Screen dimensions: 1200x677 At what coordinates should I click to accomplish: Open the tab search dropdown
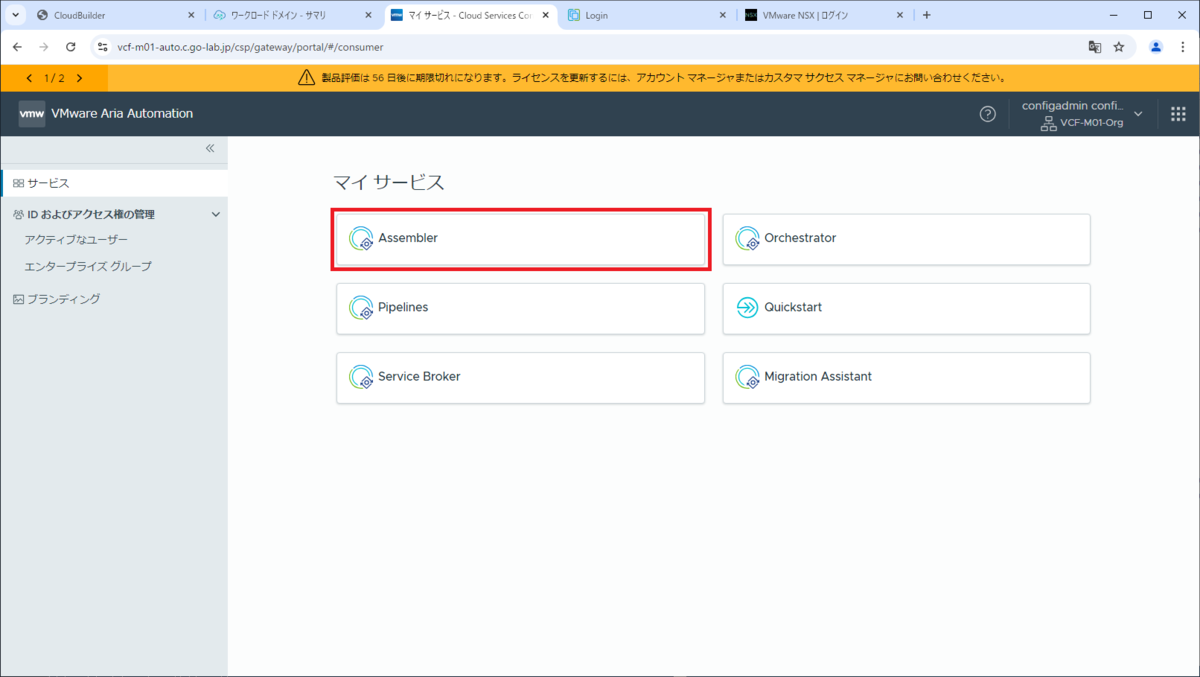(15, 16)
